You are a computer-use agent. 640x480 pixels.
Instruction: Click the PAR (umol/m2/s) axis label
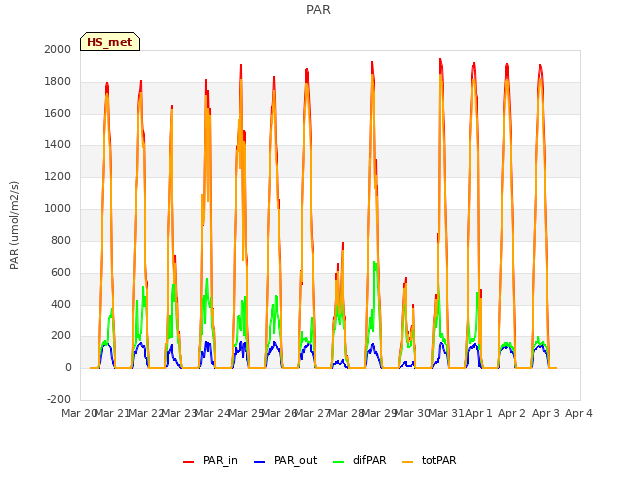pos(14,225)
